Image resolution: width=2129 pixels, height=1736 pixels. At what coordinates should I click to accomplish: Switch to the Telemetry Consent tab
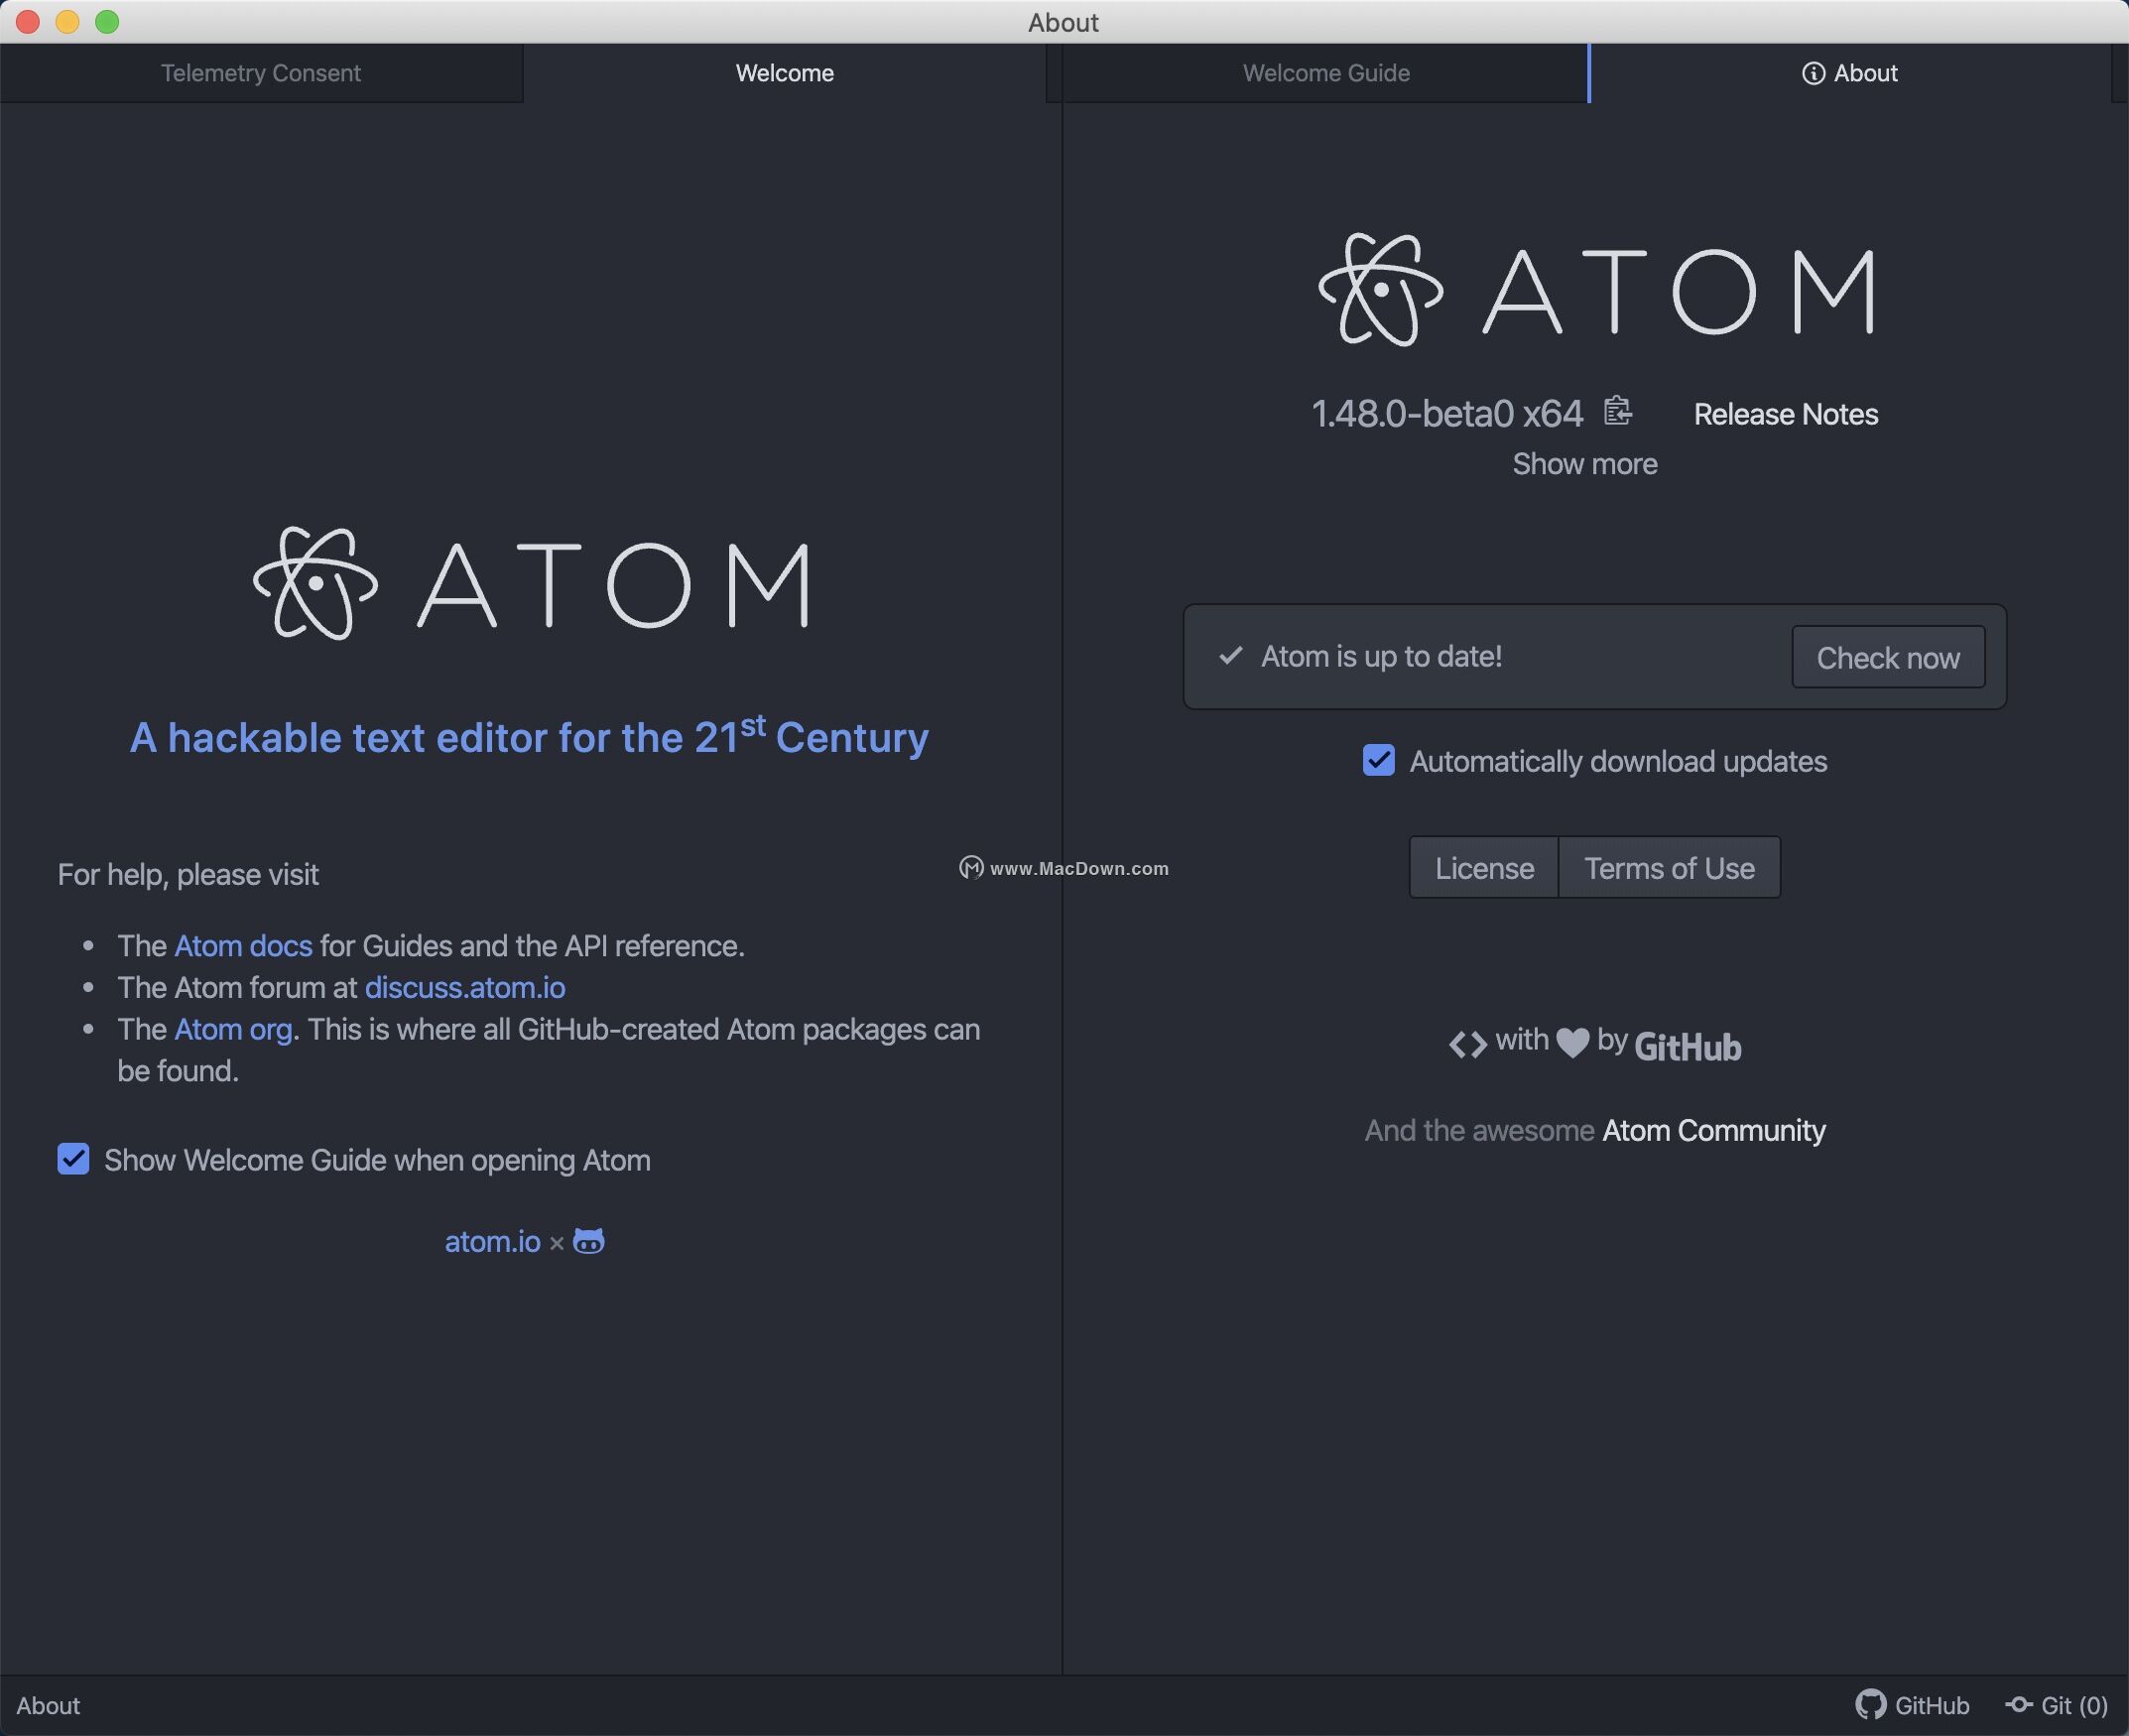(x=261, y=73)
